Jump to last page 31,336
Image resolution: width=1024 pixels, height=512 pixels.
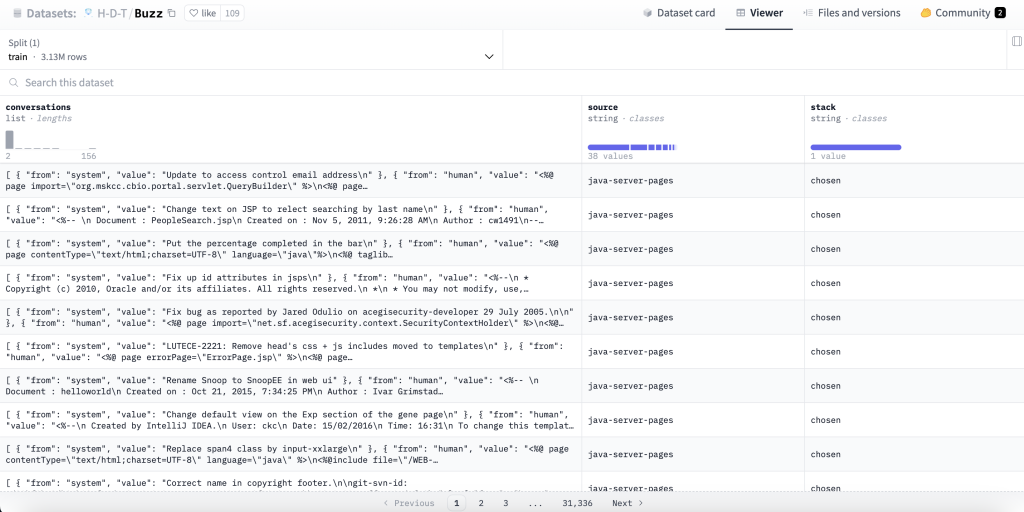577,503
